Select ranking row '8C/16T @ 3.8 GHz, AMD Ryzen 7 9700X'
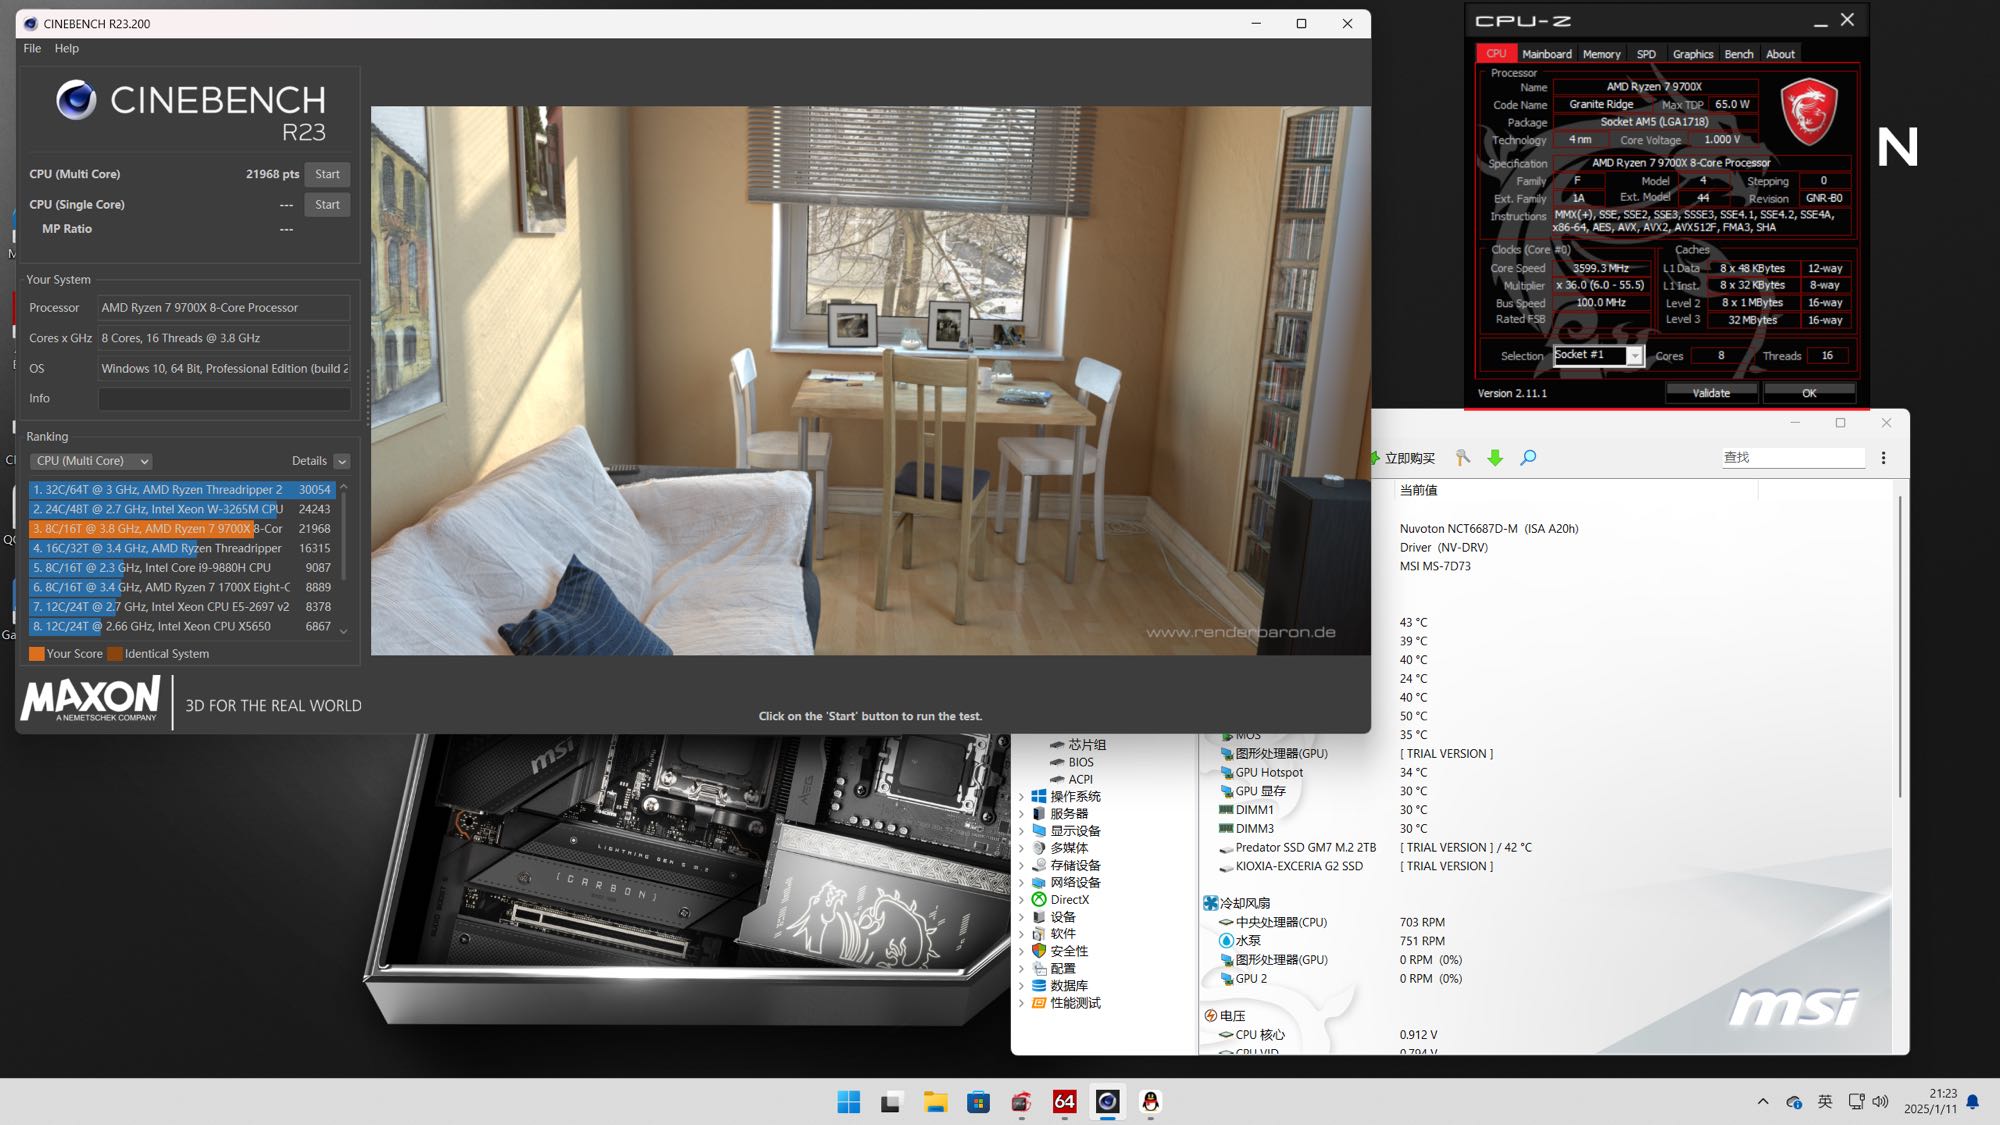This screenshot has width=2000, height=1125. (181, 529)
